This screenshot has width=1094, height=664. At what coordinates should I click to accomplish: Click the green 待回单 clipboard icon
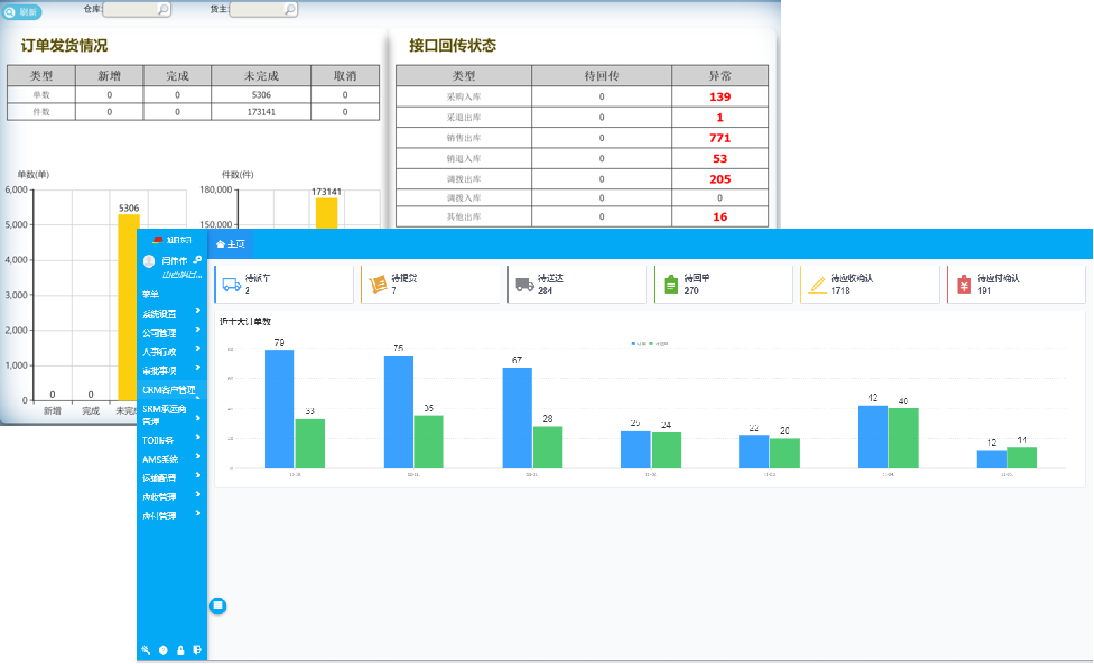pyautogui.click(x=671, y=285)
